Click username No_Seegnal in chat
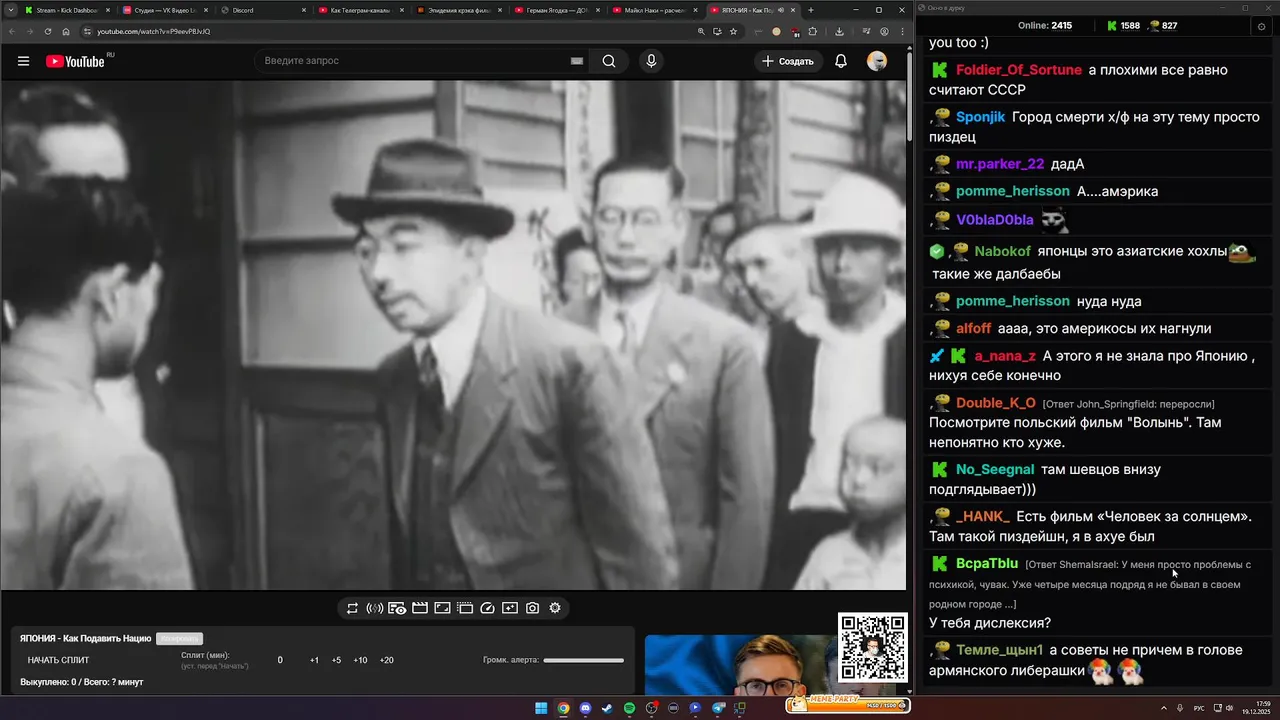 (x=995, y=469)
